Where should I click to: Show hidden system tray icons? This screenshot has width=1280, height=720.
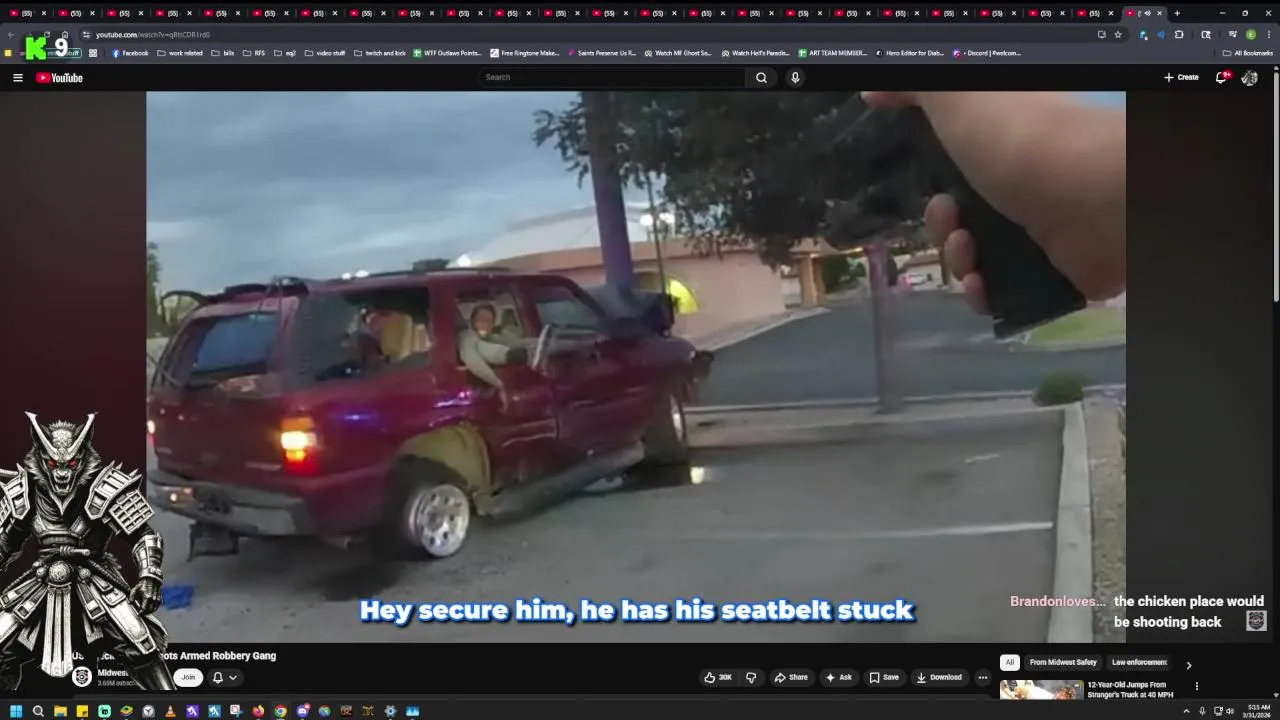point(1187,711)
